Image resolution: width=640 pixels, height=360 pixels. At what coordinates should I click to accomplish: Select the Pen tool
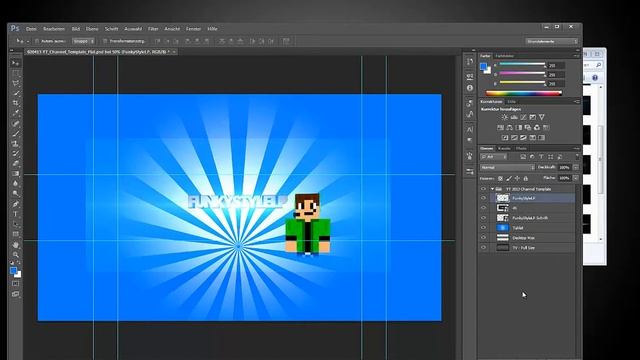(16, 204)
